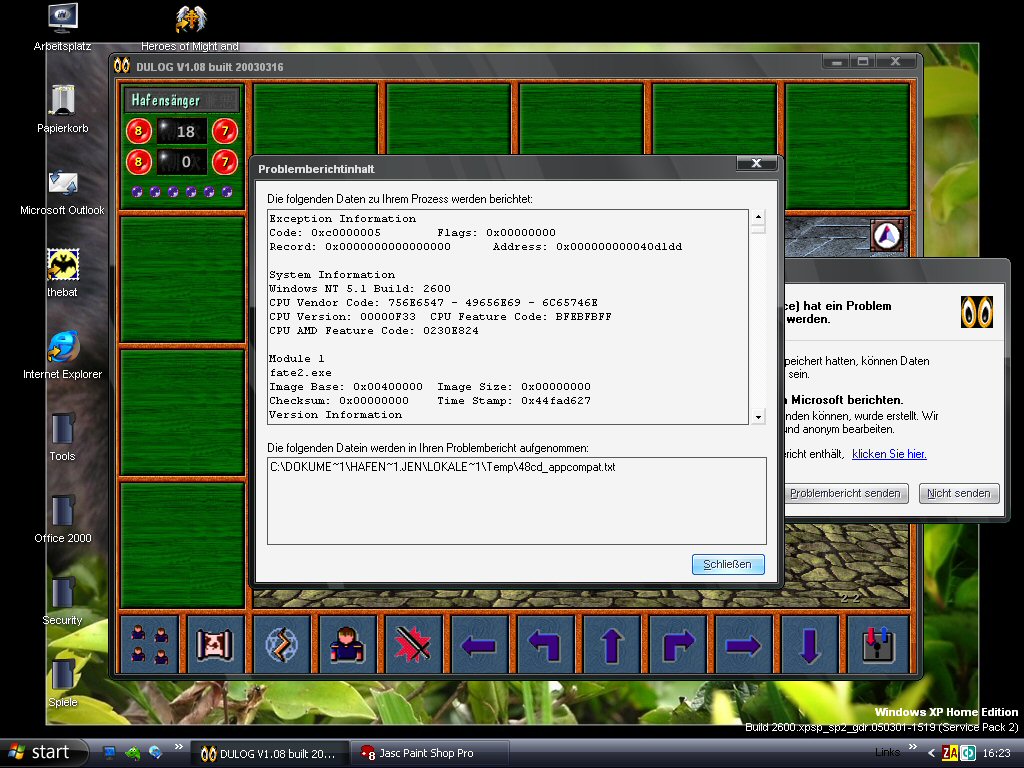The image size is (1024, 768).
Task: Select the Office 2000 desktop folder
Action: click(x=63, y=520)
